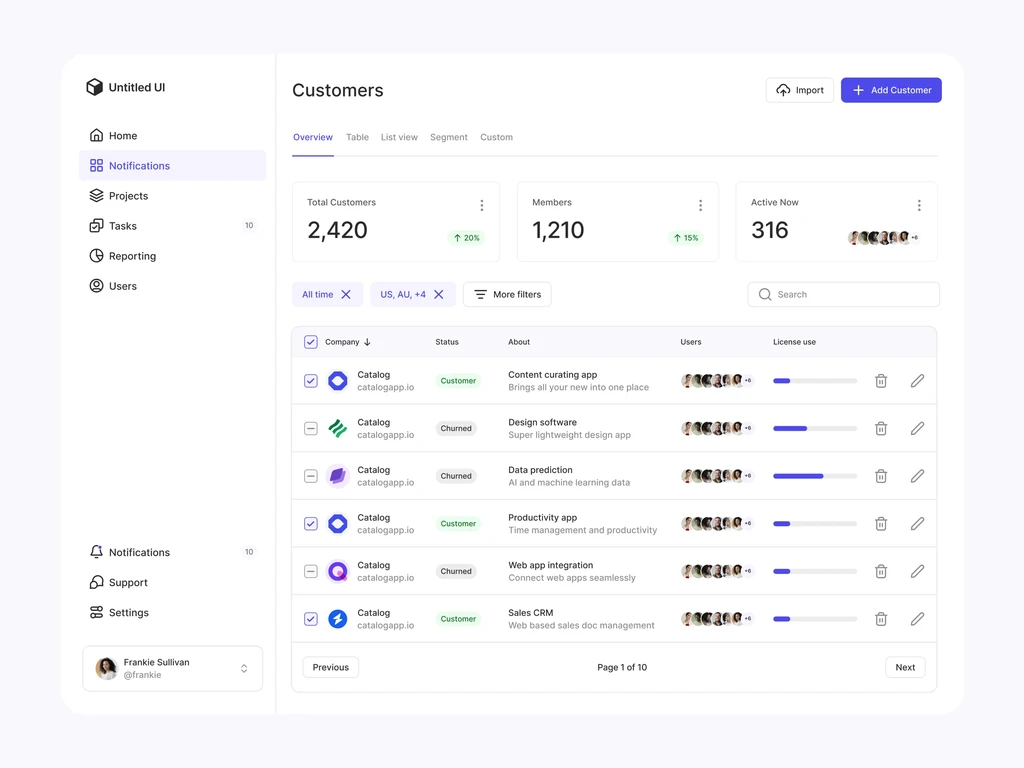Open the Total Customers card three-dot menu
Screen dimensions: 1024x768
pyautogui.click(x=482, y=205)
